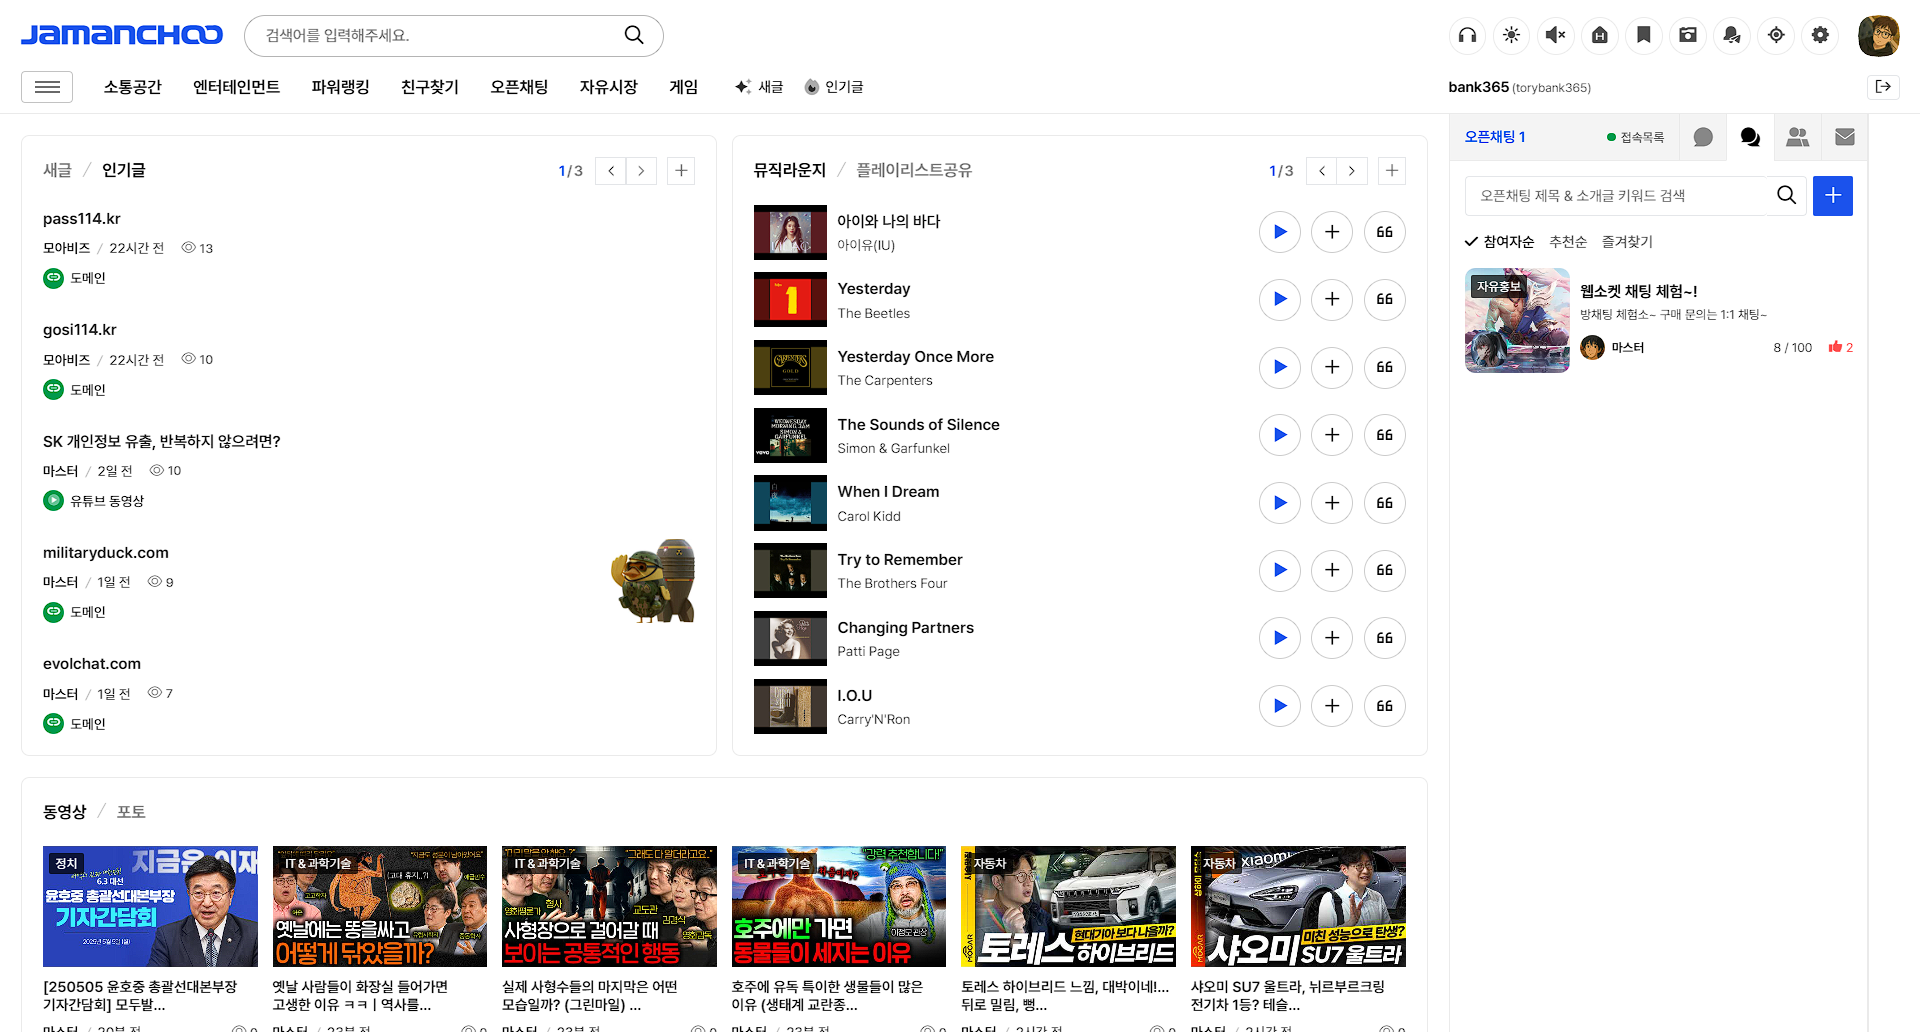The width and height of the screenshot is (1920, 1032).
Task: Open the 소통공간 menu
Action: pyautogui.click(x=132, y=87)
